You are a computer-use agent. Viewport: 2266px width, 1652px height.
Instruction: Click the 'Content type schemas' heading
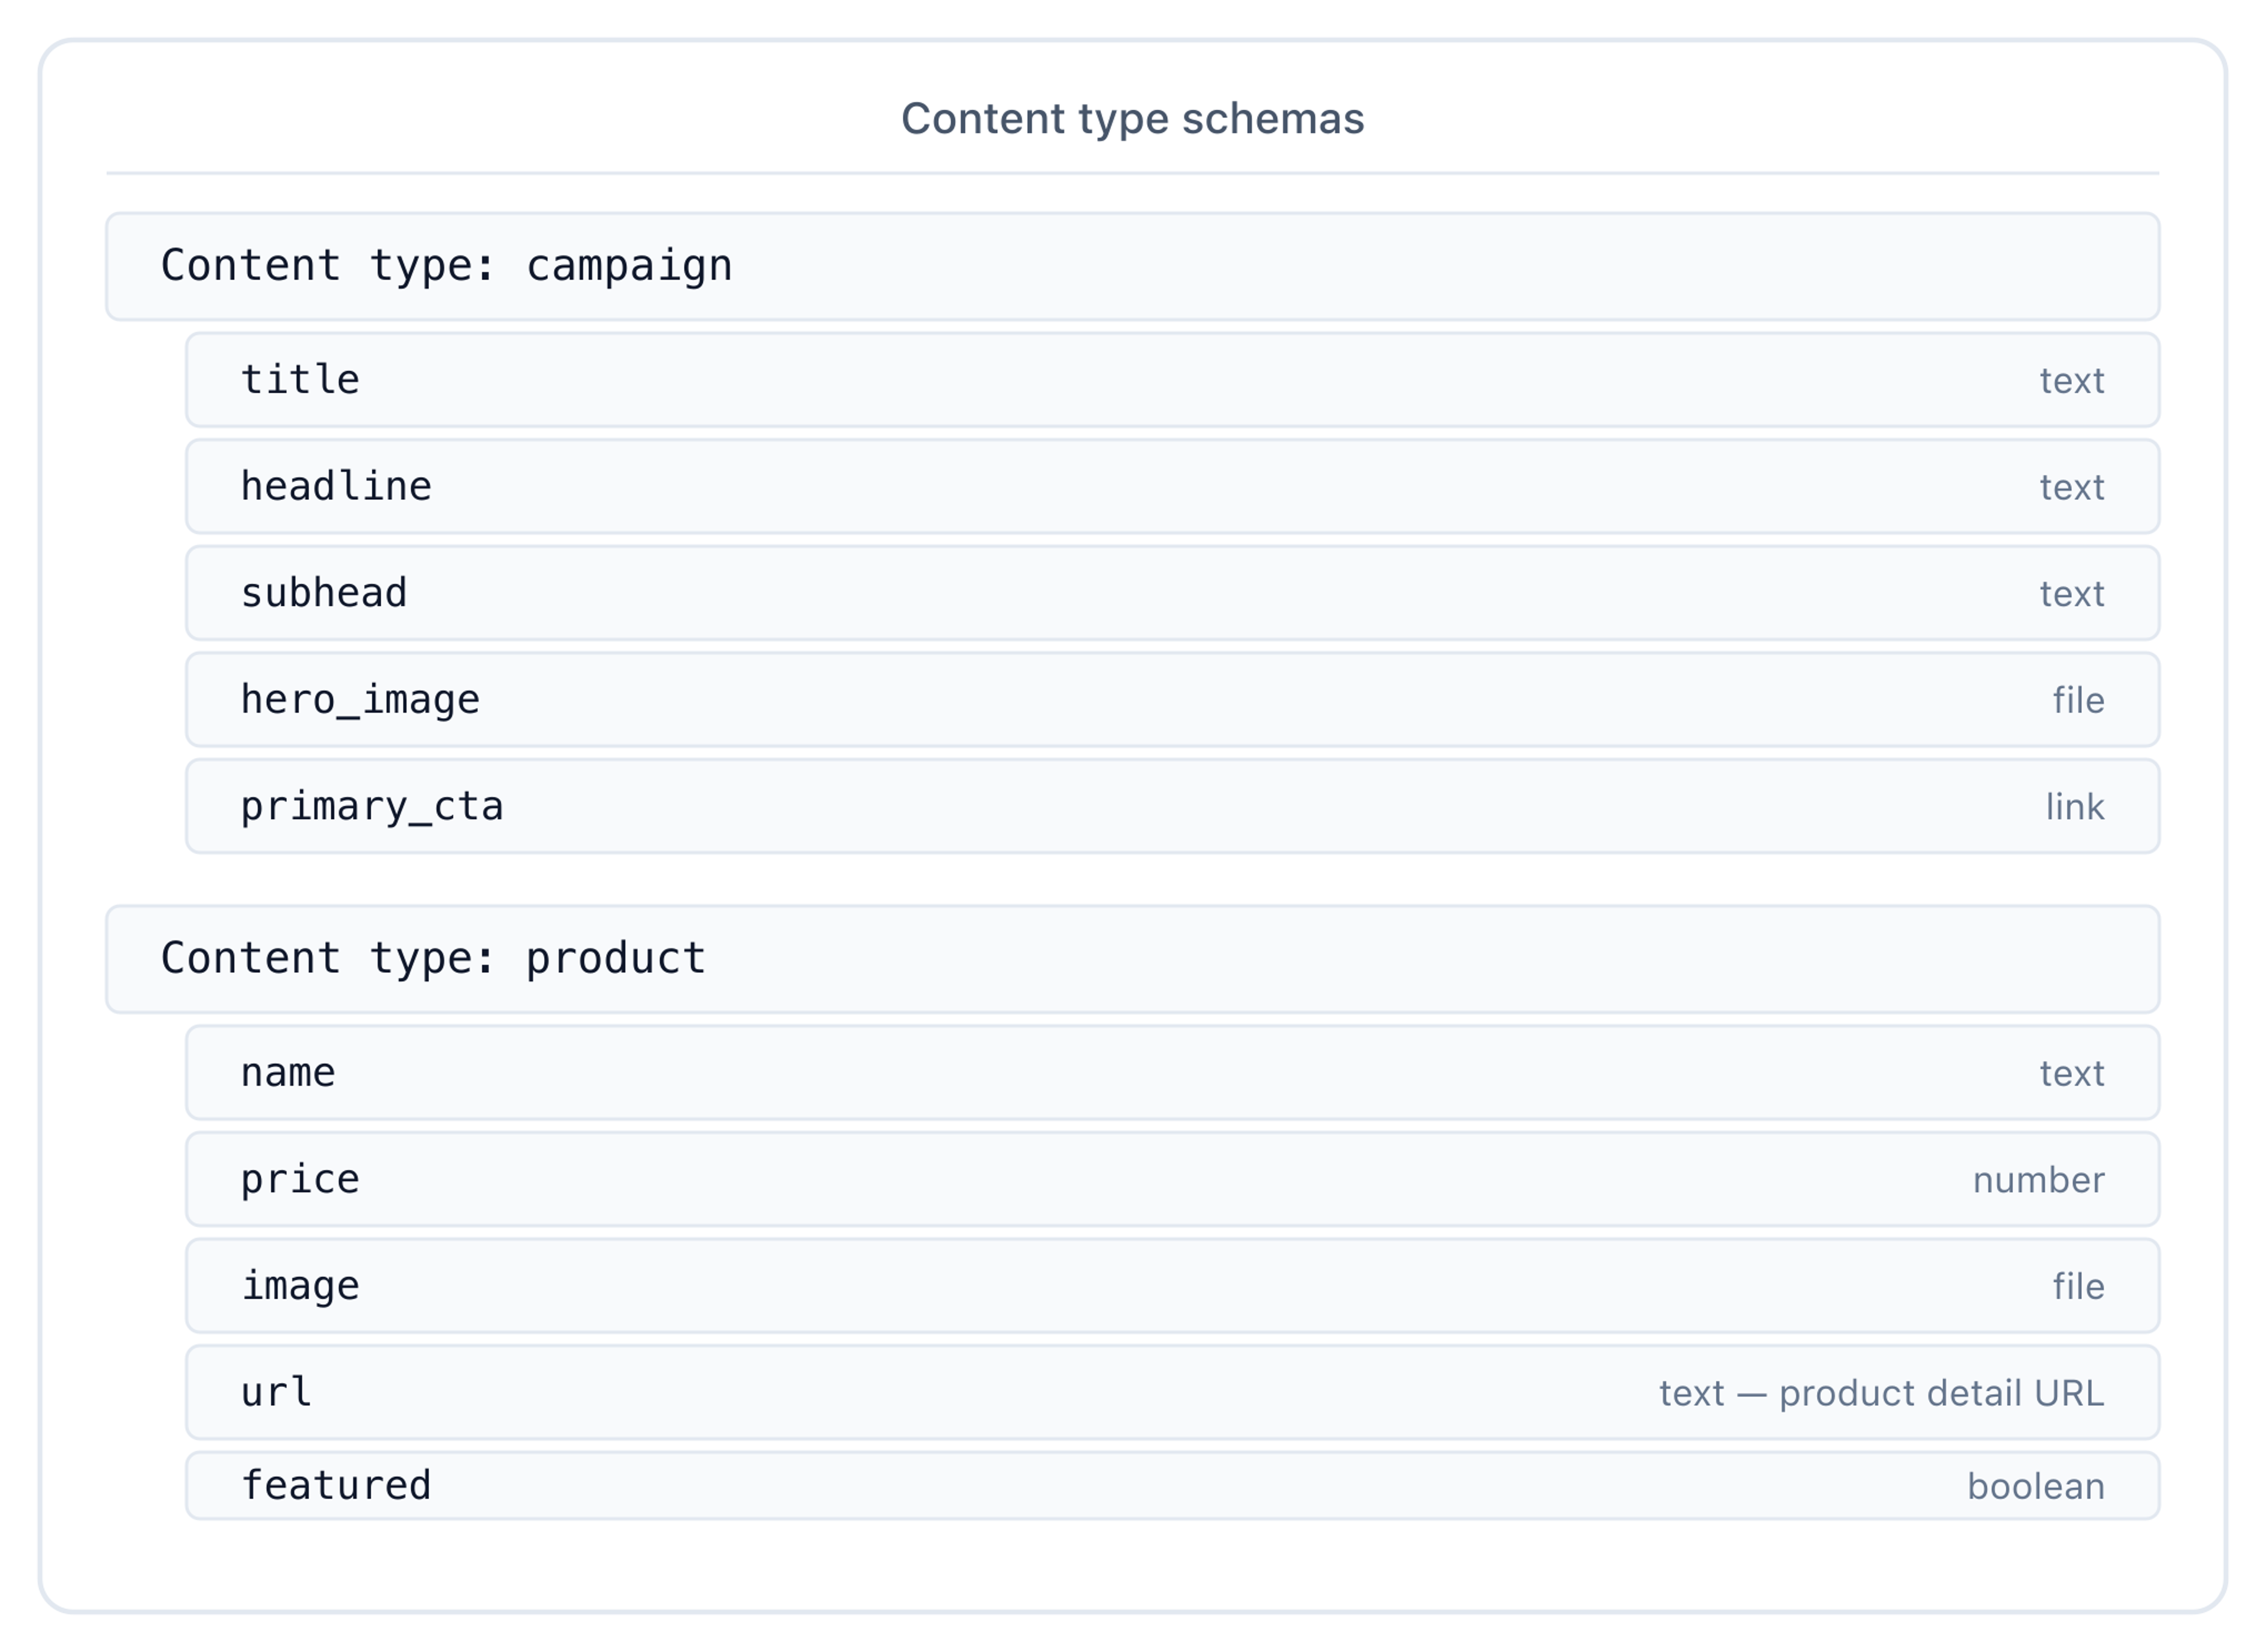click(1132, 119)
